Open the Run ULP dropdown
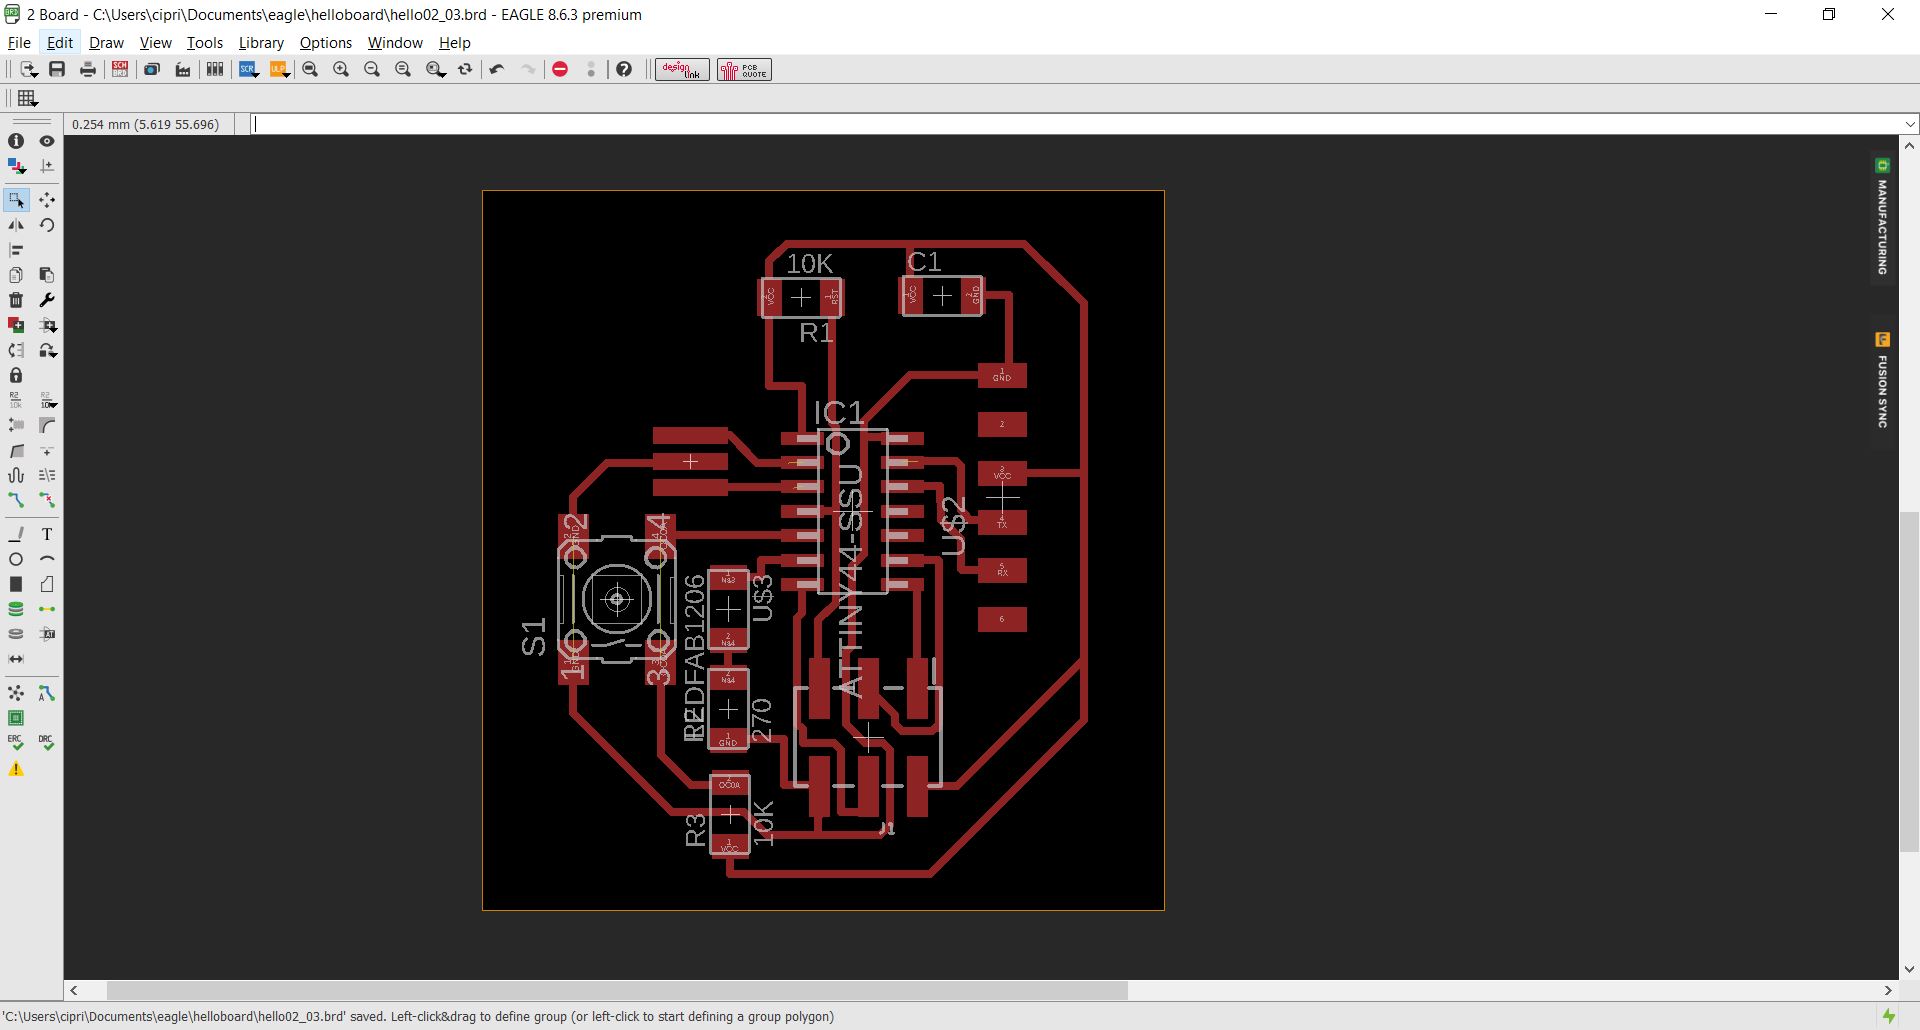Screen dimensions: 1920x1030 coord(280,69)
